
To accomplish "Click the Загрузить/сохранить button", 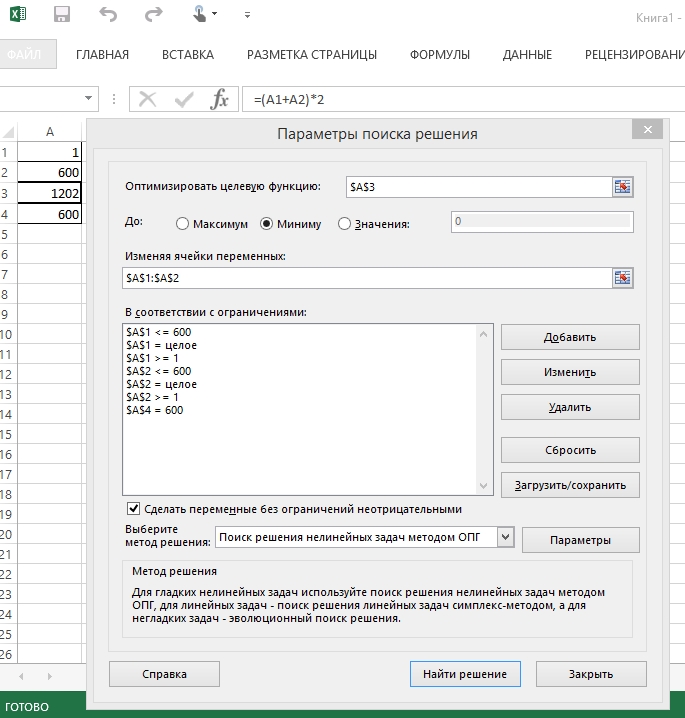I will coord(570,485).
